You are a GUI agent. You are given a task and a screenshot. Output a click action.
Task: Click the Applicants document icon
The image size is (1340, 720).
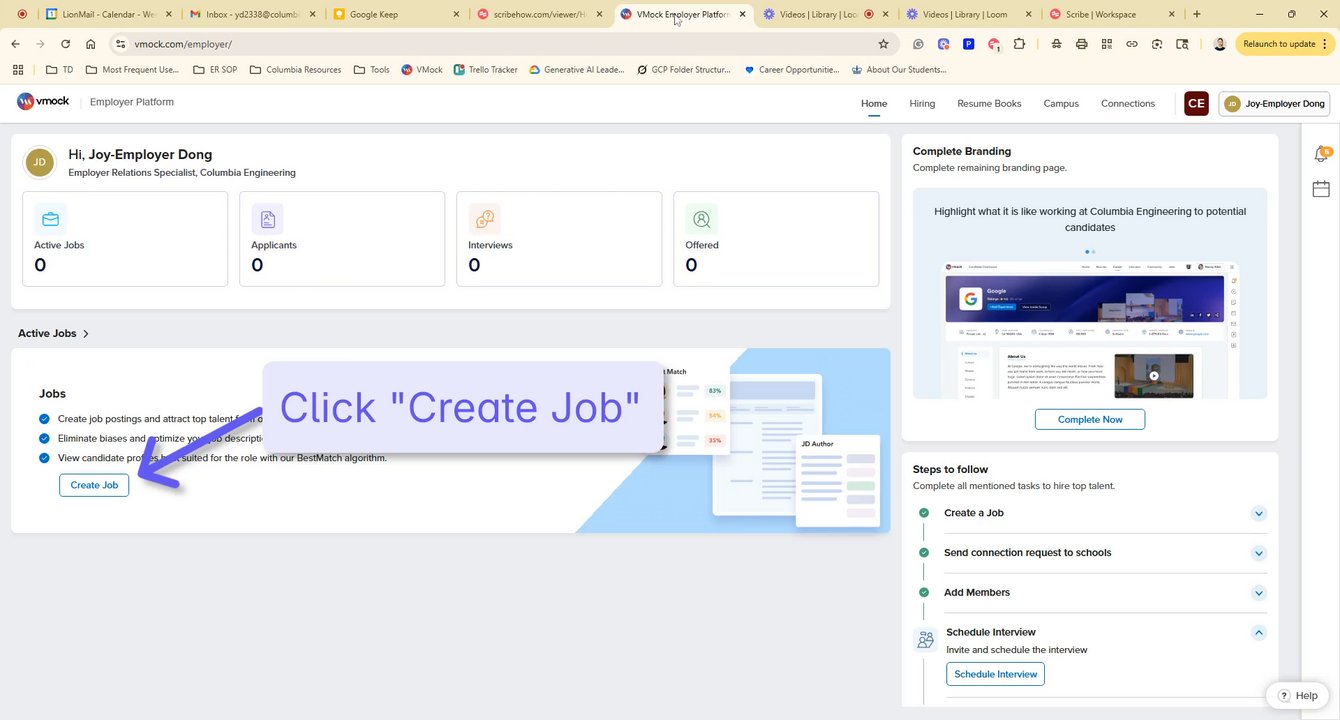tap(267, 219)
